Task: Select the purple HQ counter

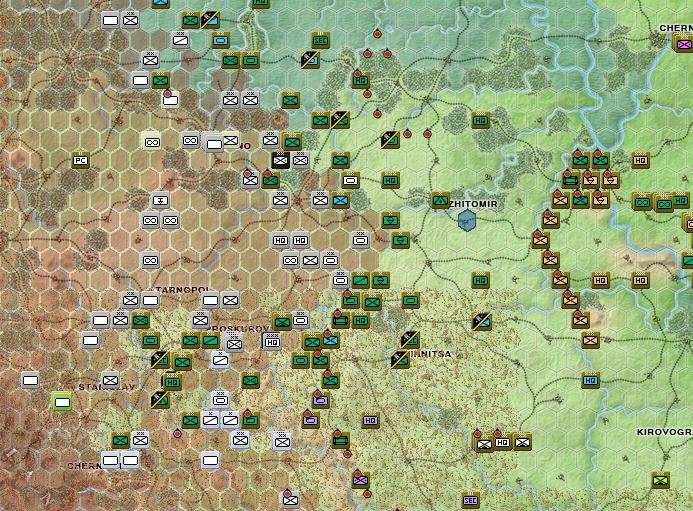Action: pyautogui.click(x=370, y=420)
